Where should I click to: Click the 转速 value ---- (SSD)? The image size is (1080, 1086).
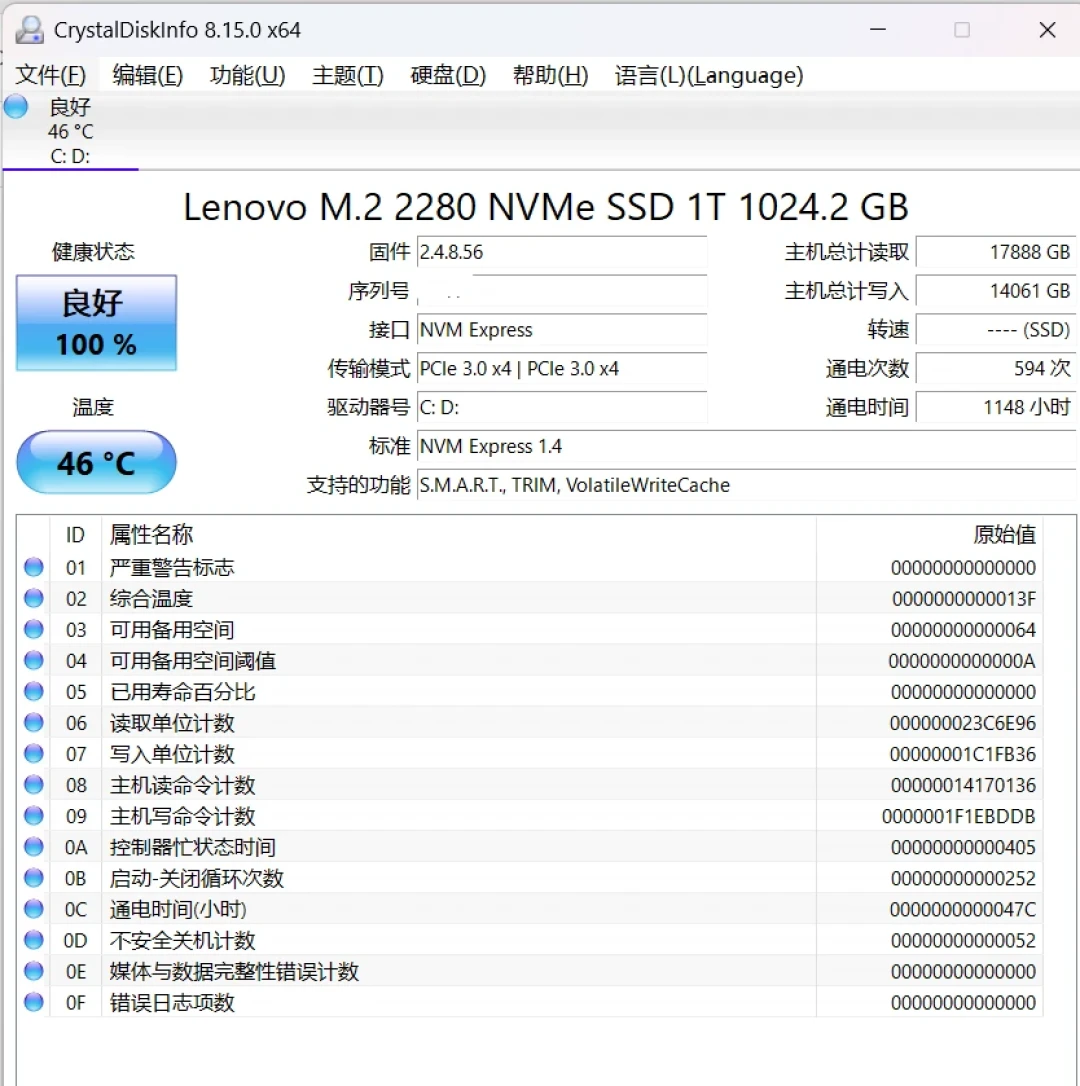(995, 330)
